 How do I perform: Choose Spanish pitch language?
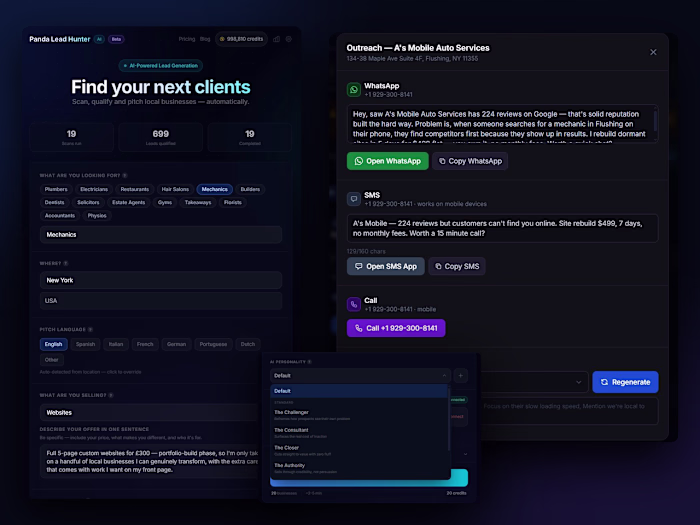coord(85,344)
